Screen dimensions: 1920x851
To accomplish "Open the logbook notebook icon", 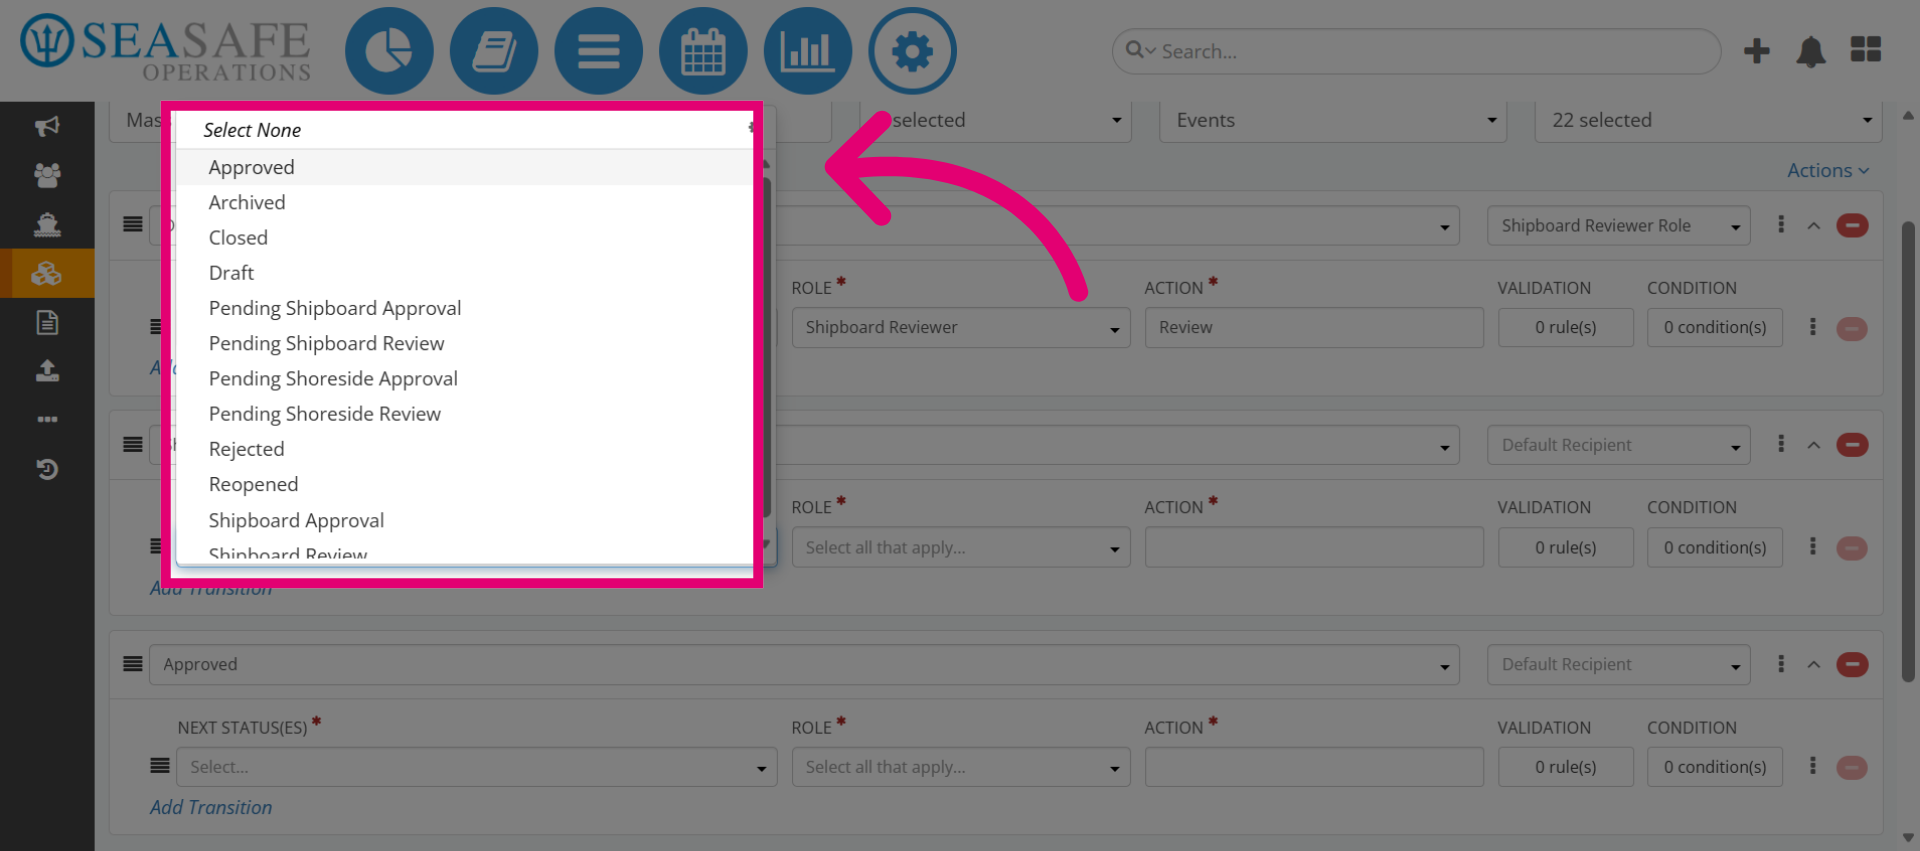I will click(x=494, y=51).
